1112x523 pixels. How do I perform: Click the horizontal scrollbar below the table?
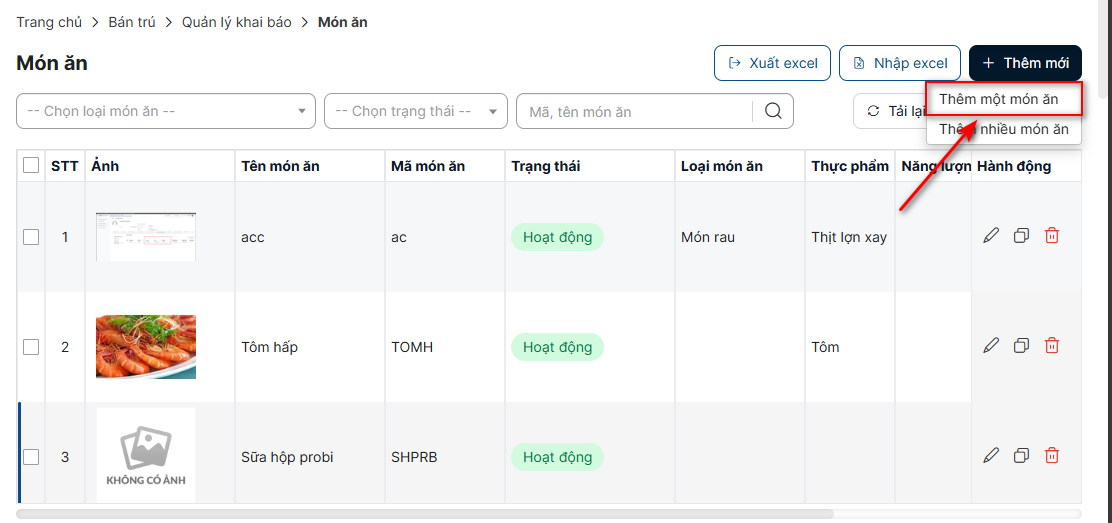(425, 514)
